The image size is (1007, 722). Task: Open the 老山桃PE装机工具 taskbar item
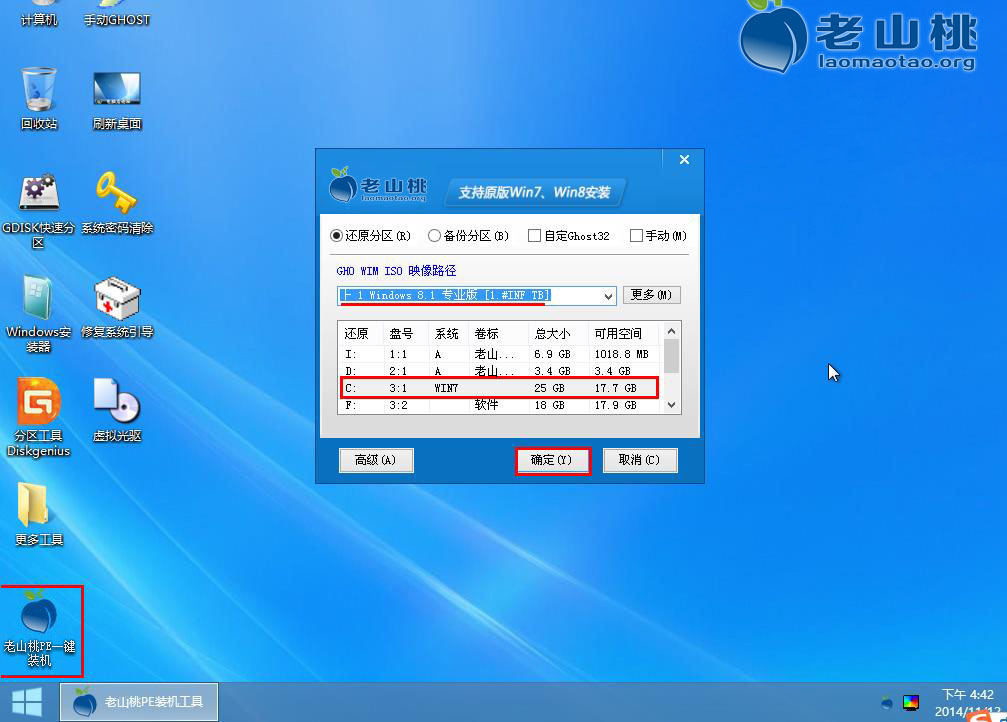[x=138, y=701]
